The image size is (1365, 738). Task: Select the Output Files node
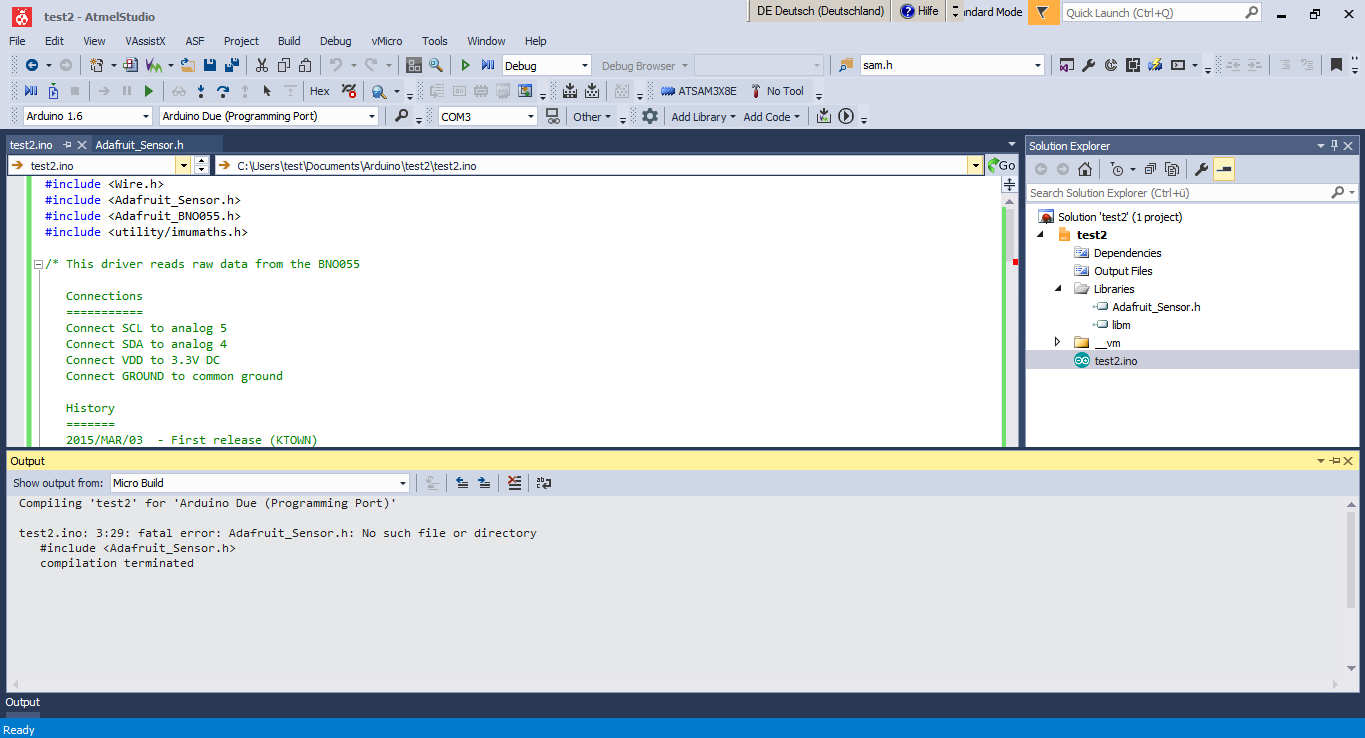pos(1122,271)
